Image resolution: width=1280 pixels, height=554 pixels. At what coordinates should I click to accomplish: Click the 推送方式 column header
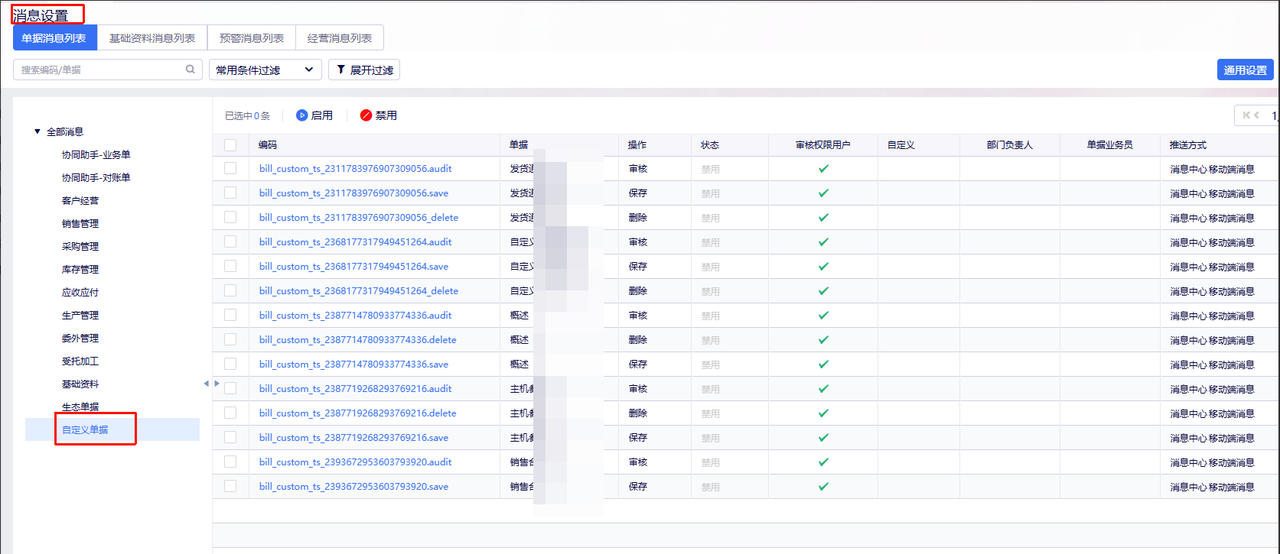[x=1188, y=145]
